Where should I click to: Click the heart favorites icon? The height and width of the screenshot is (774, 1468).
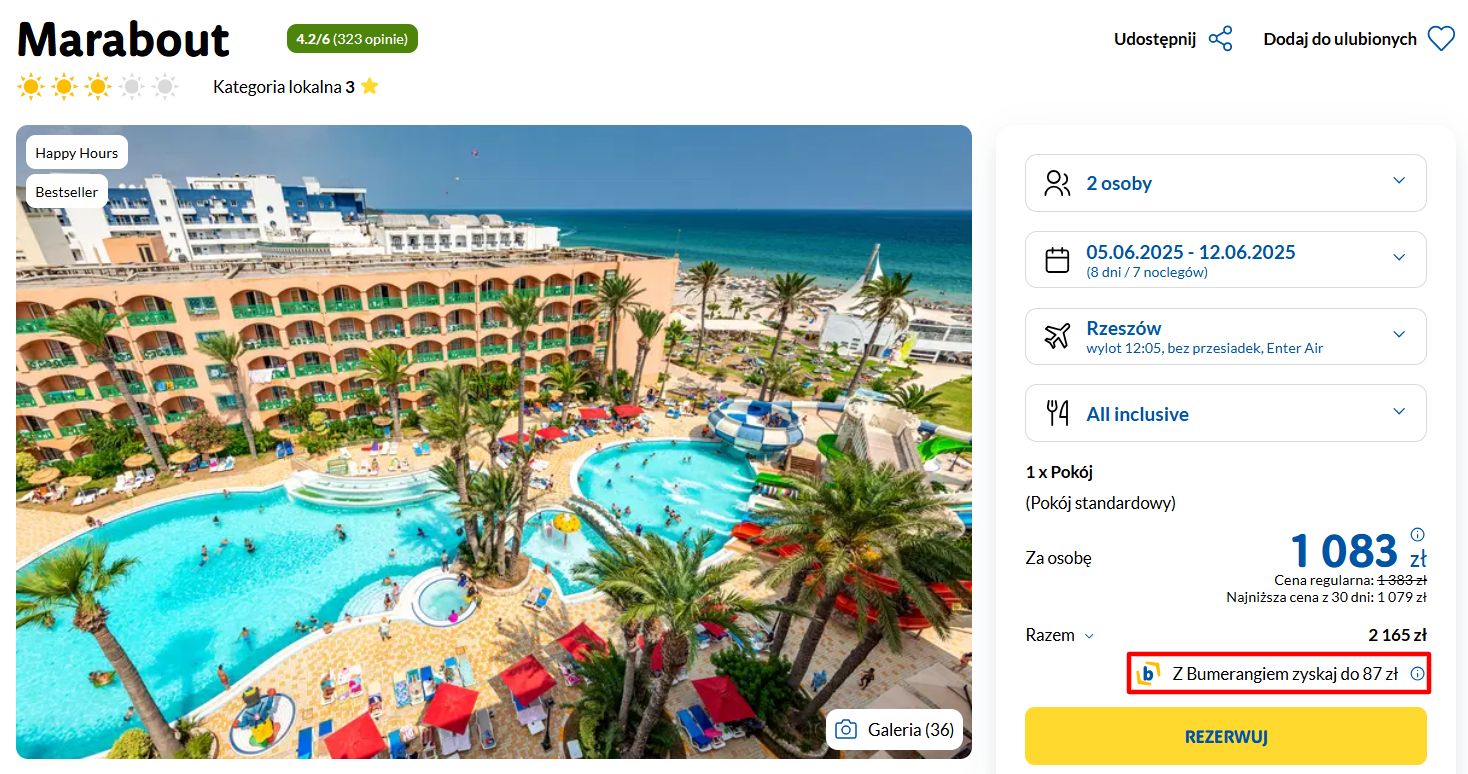tap(1440, 39)
